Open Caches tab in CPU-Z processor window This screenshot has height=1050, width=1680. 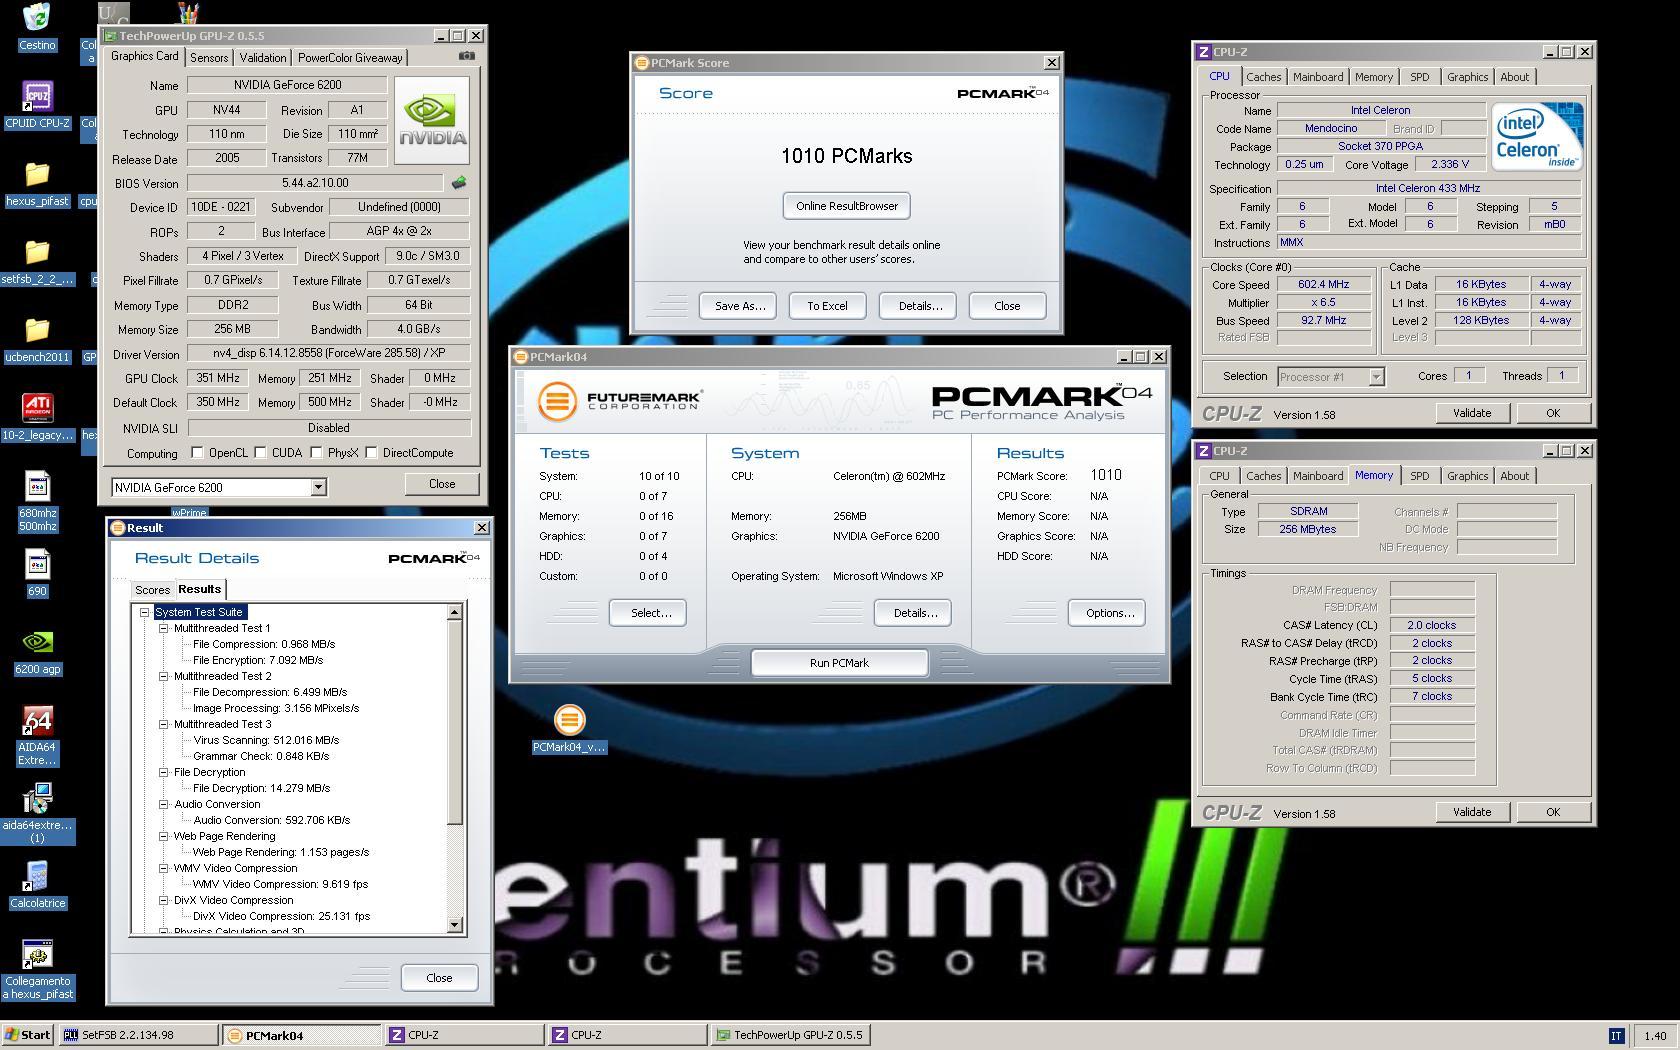pyautogui.click(x=1263, y=77)
